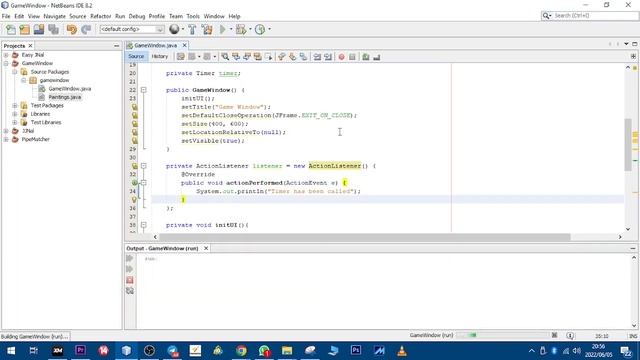Toggle bookmark on current line

coord(303,57)
